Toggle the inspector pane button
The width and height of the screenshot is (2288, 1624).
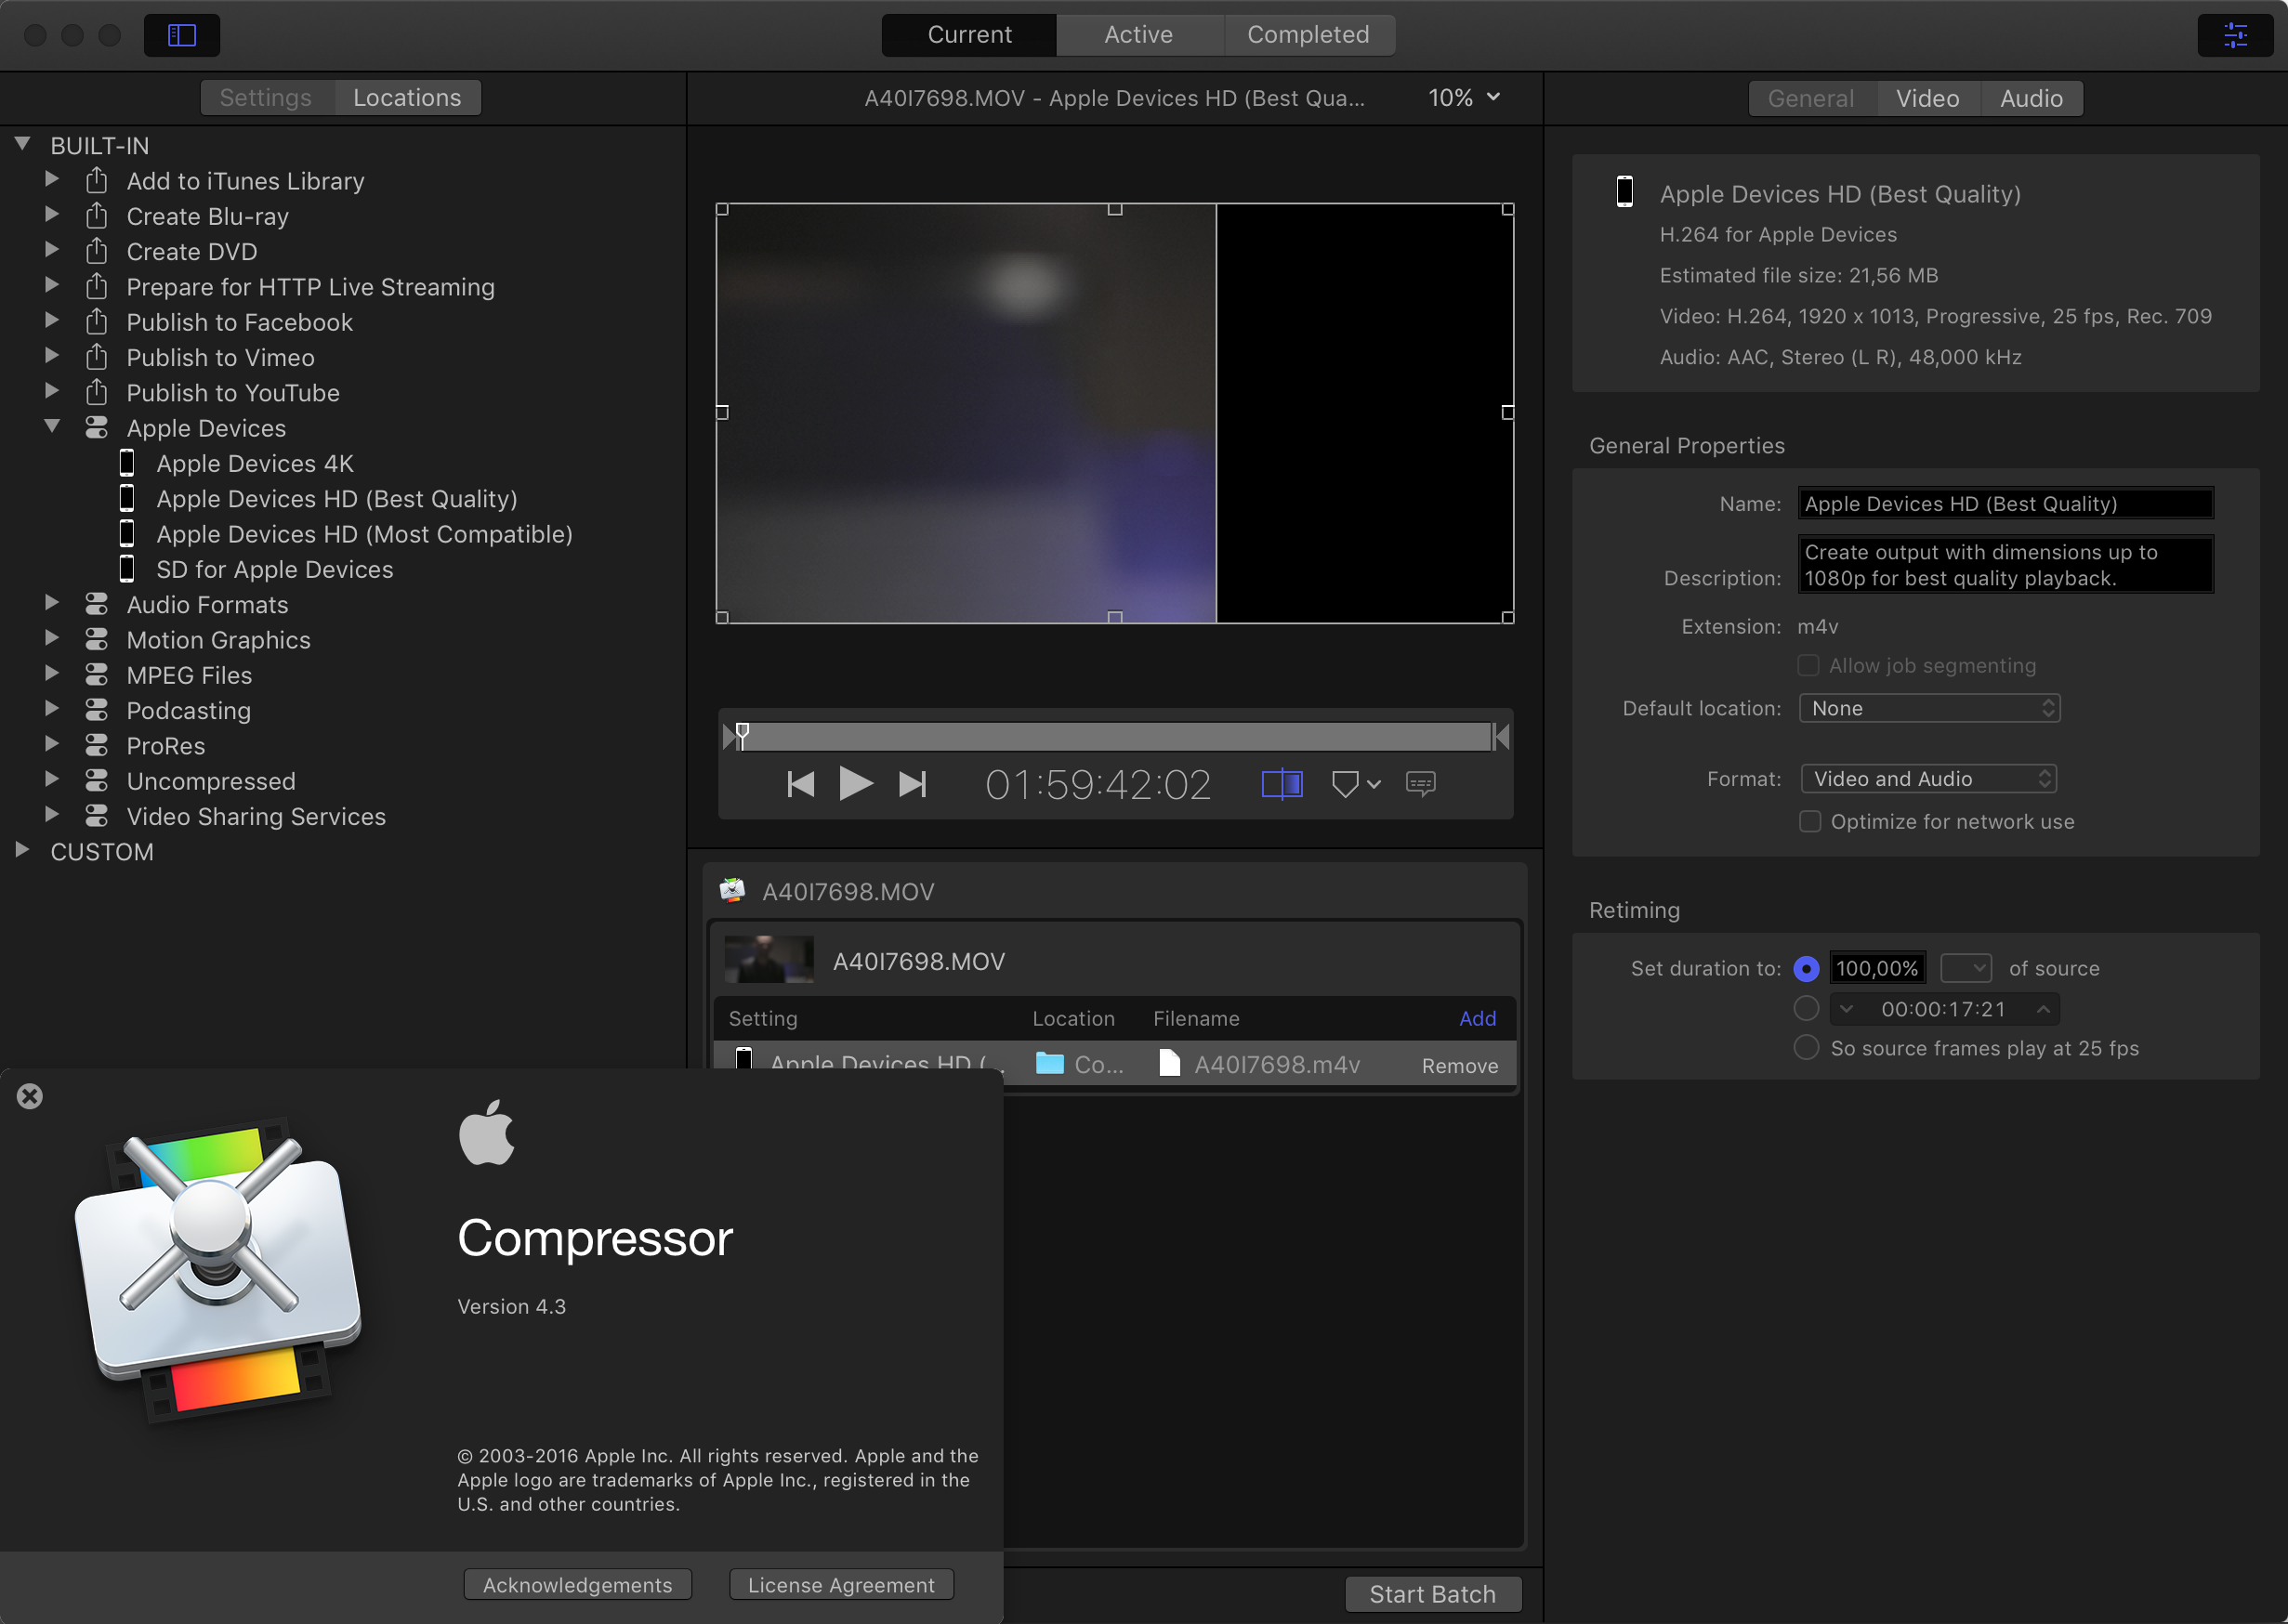click(x=2235, y=35)
